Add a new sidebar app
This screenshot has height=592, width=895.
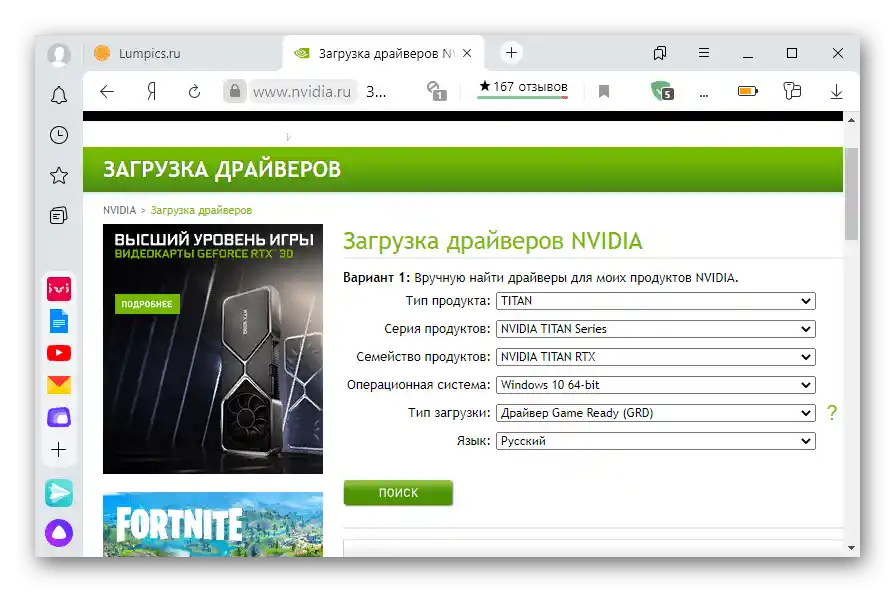(59, 450)
